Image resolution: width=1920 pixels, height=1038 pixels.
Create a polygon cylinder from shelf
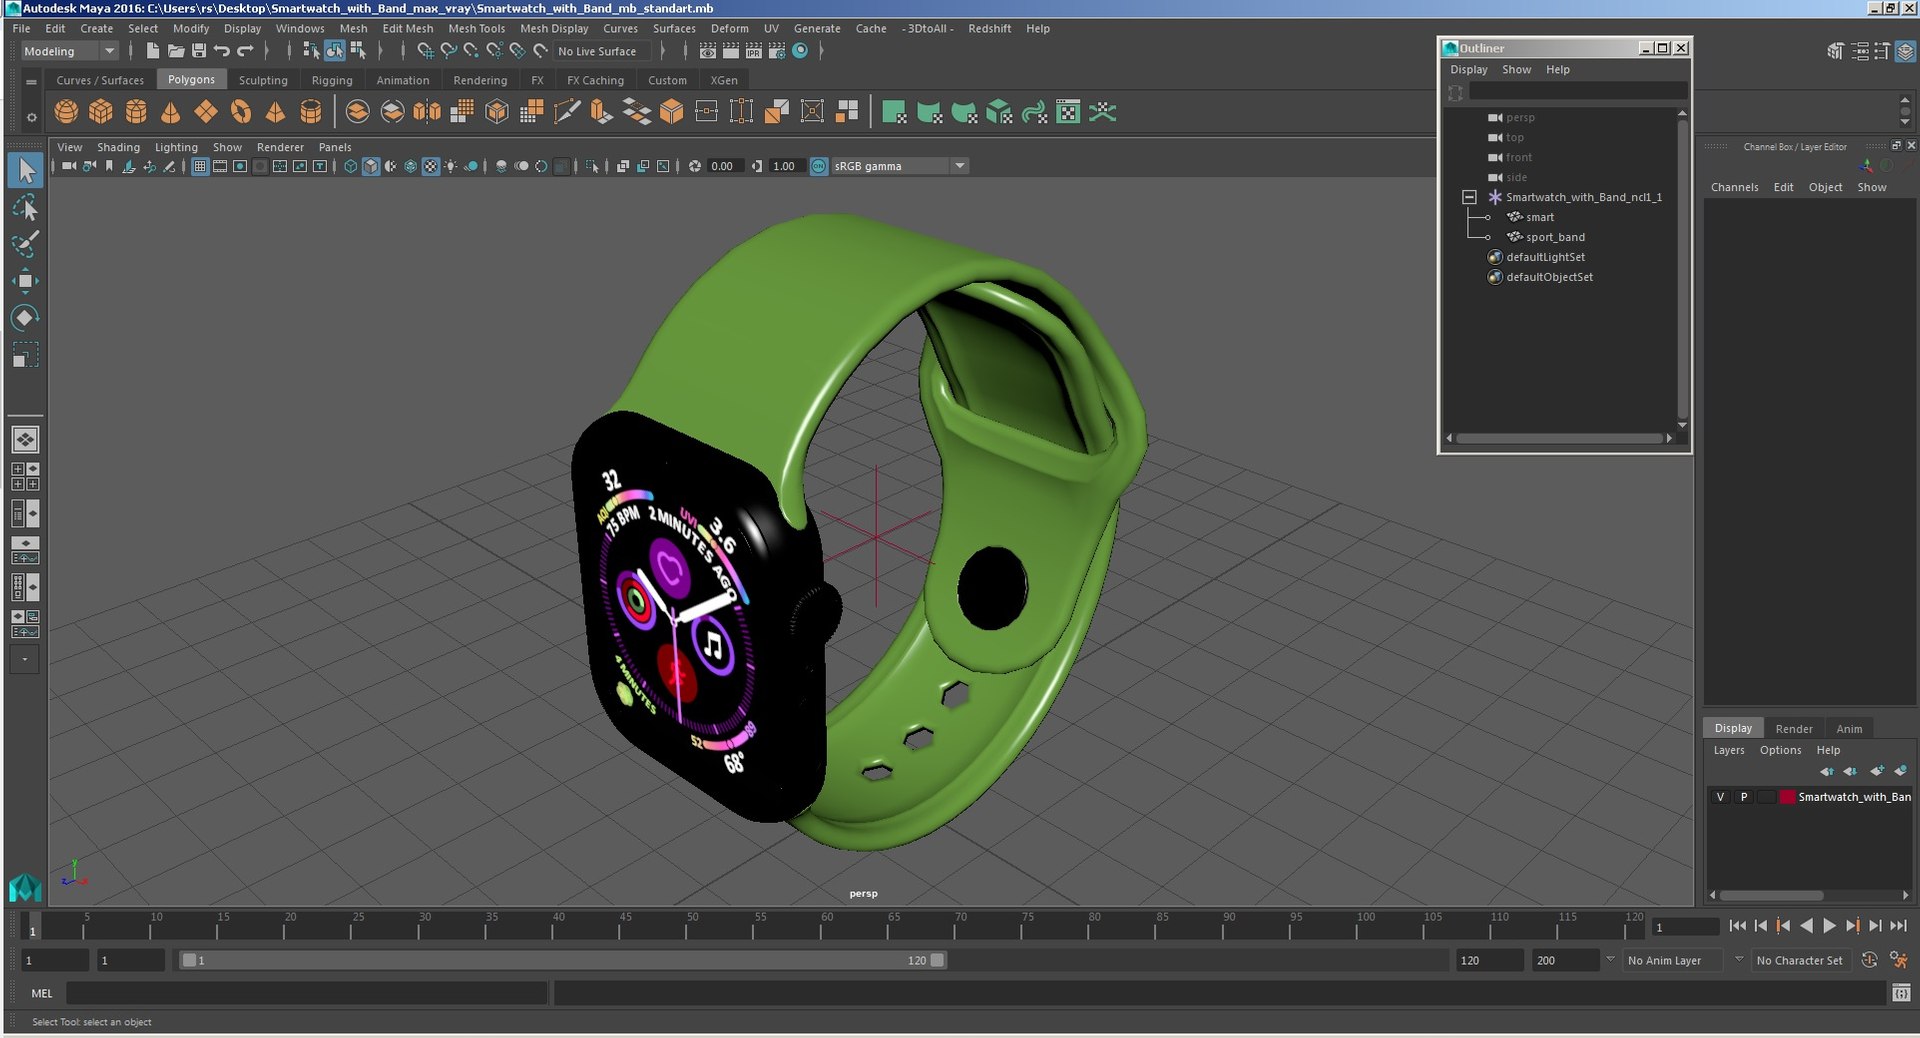coord(136,112)
